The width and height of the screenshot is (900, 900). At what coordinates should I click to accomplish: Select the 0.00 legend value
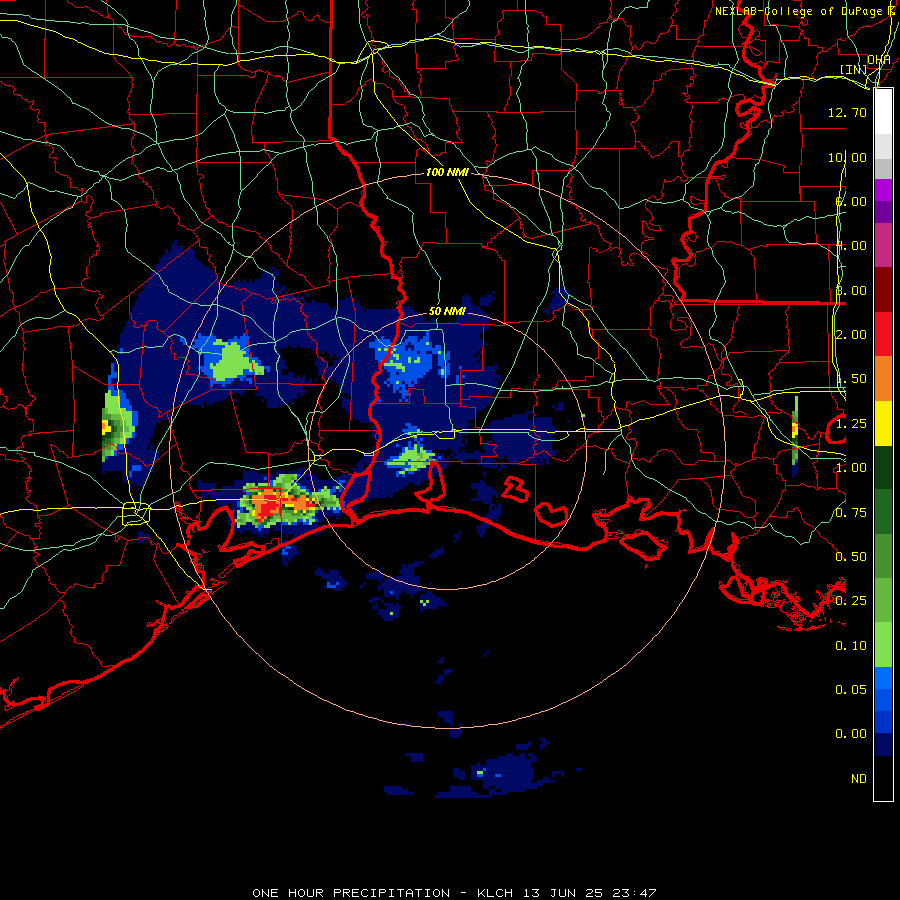point(851,734)
